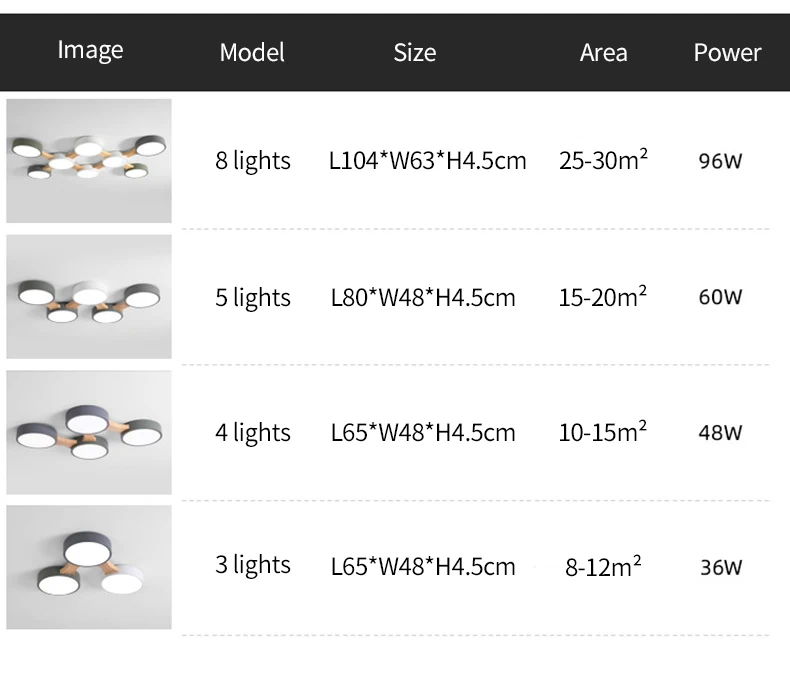790x677 pixels.
Task: Select the Power column header
Action: (x=727, y=52)
